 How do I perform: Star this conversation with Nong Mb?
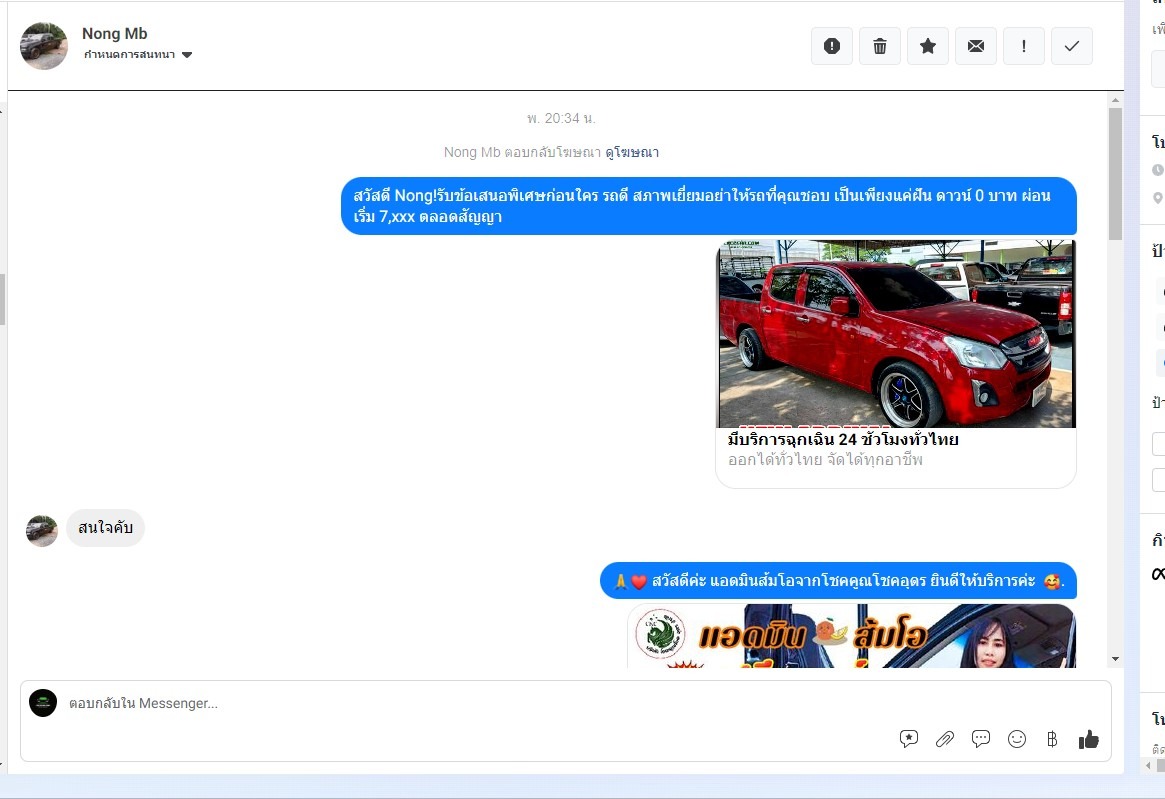point(928,46)
